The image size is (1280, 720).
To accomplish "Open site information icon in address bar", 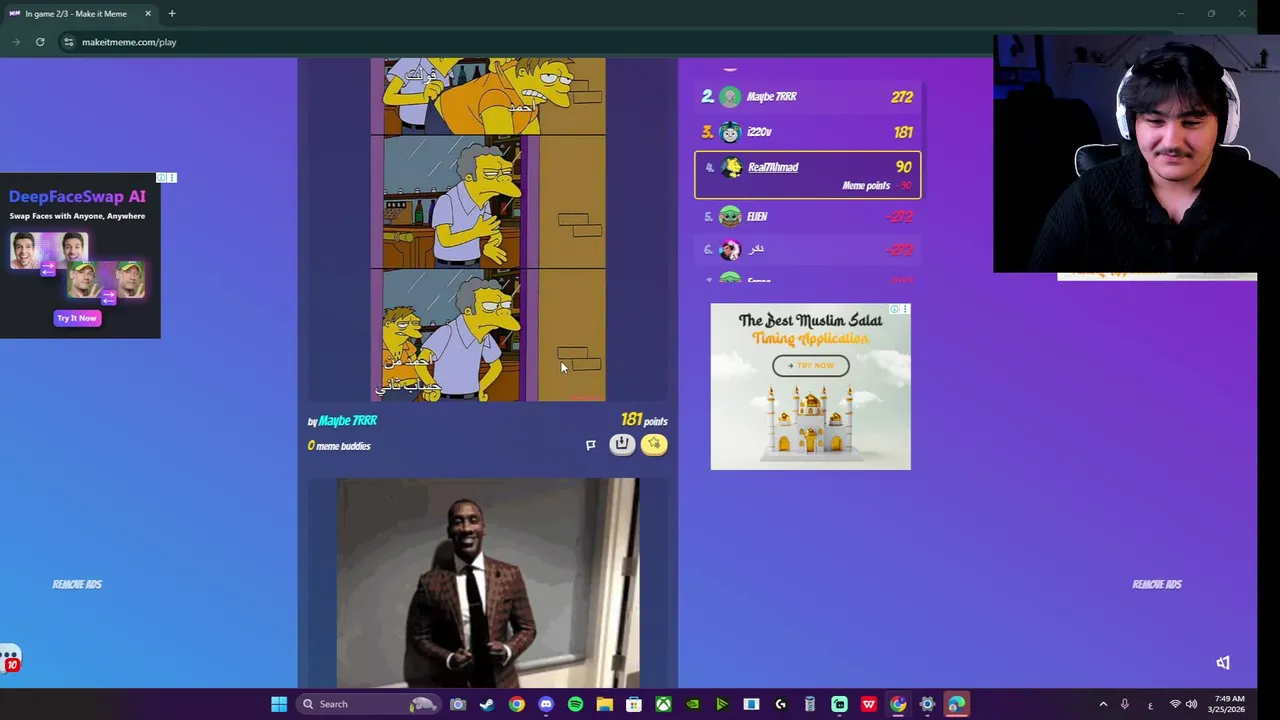I will click(68, 42).
